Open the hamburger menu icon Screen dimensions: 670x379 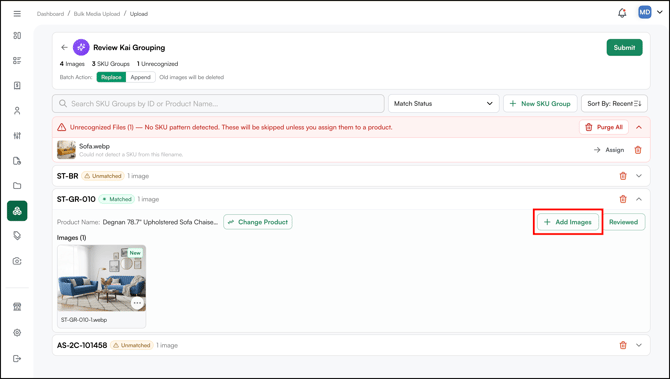tap(17, 14)
